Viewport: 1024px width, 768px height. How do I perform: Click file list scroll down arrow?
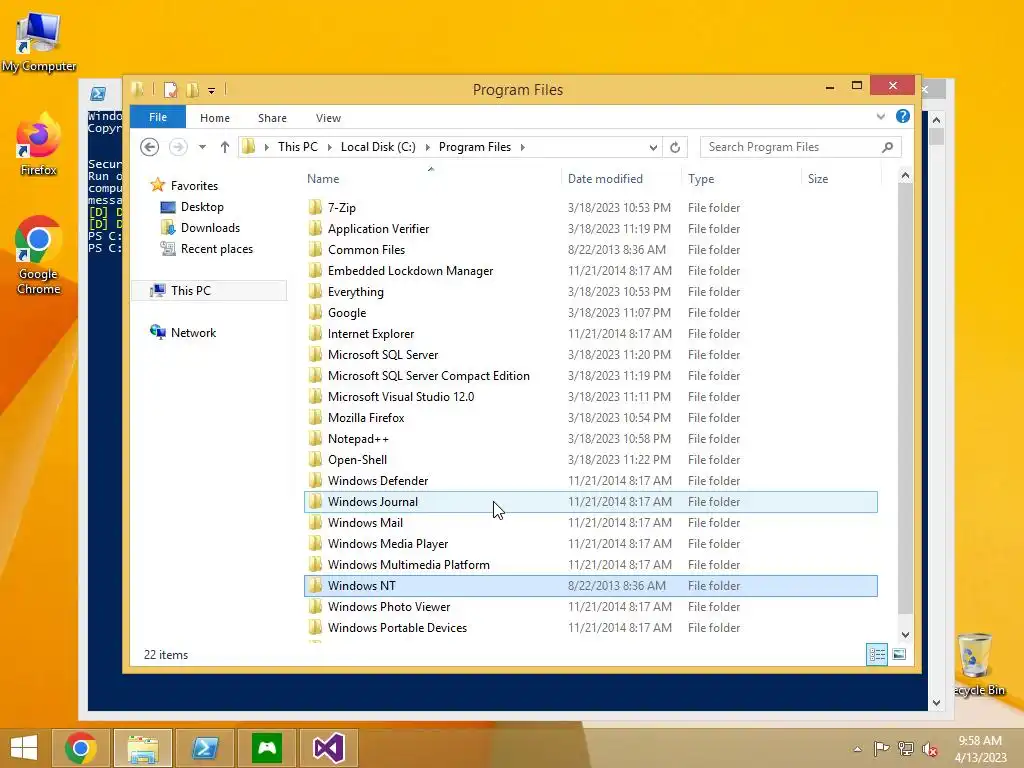(x=905, y=635)
